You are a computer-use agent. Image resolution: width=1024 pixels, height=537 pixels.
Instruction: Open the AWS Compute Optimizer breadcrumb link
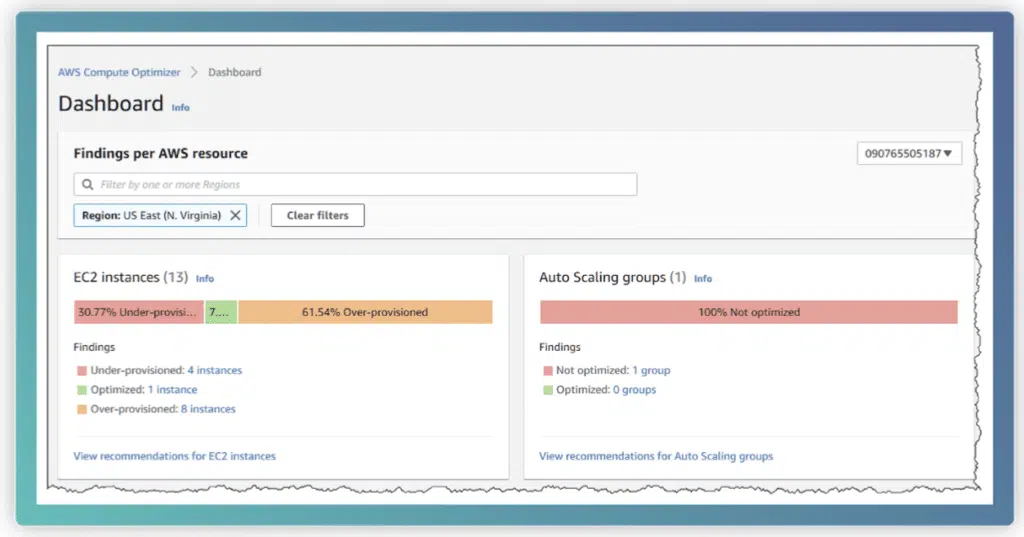click(119, 73)
